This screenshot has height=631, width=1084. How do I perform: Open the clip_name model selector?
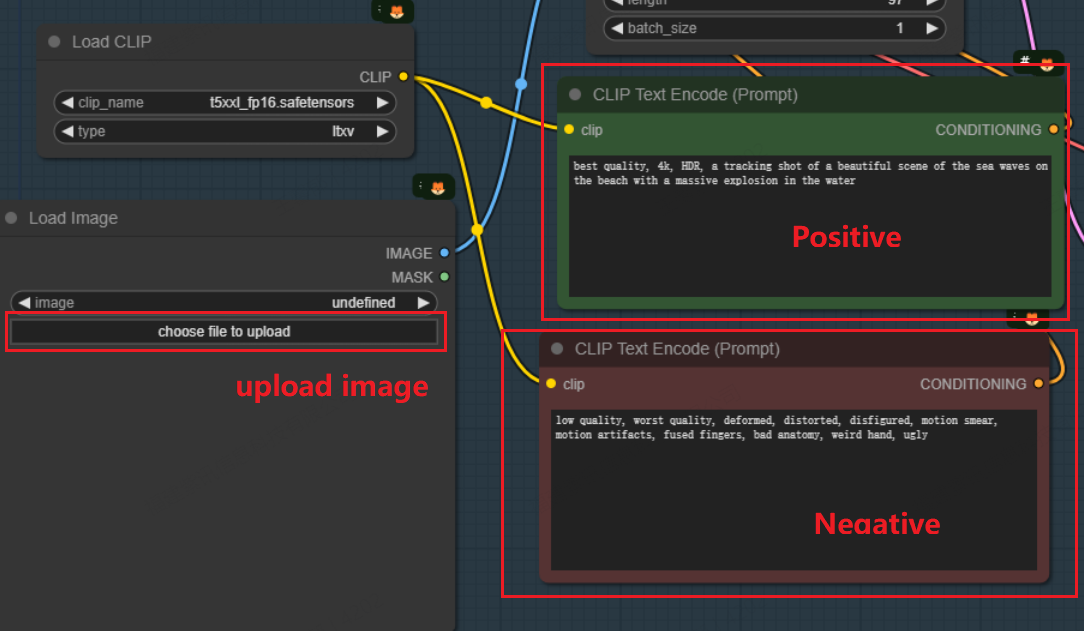point(224,102)
